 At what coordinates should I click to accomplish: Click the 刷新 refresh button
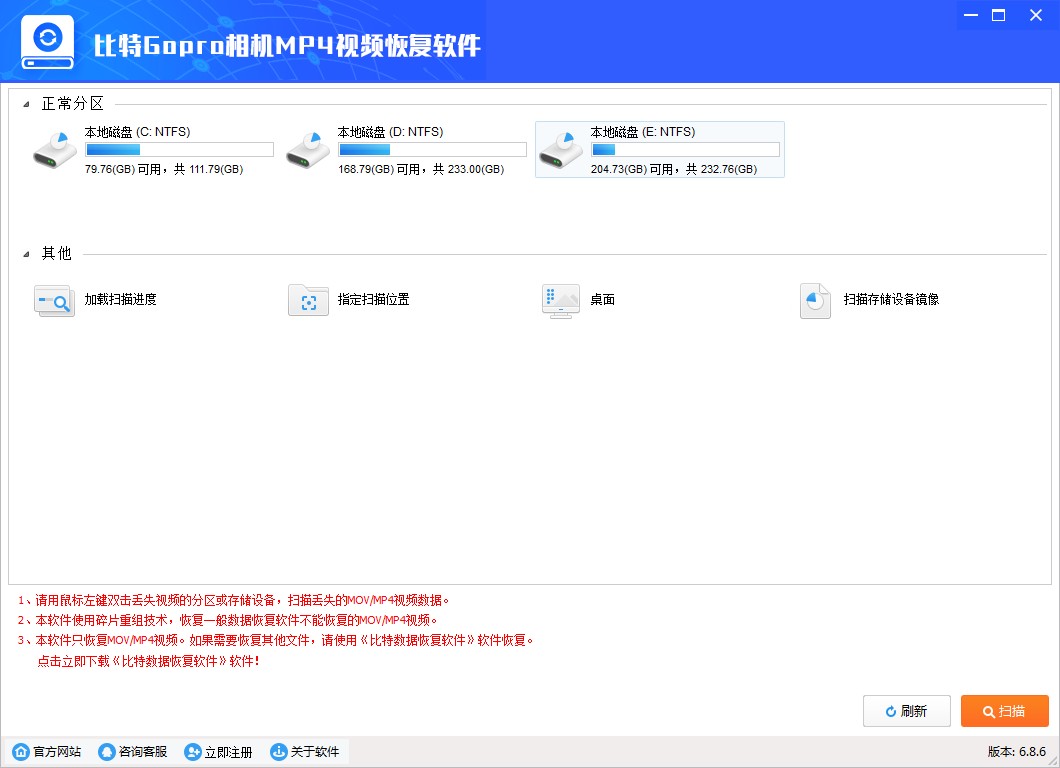[907, 711]
